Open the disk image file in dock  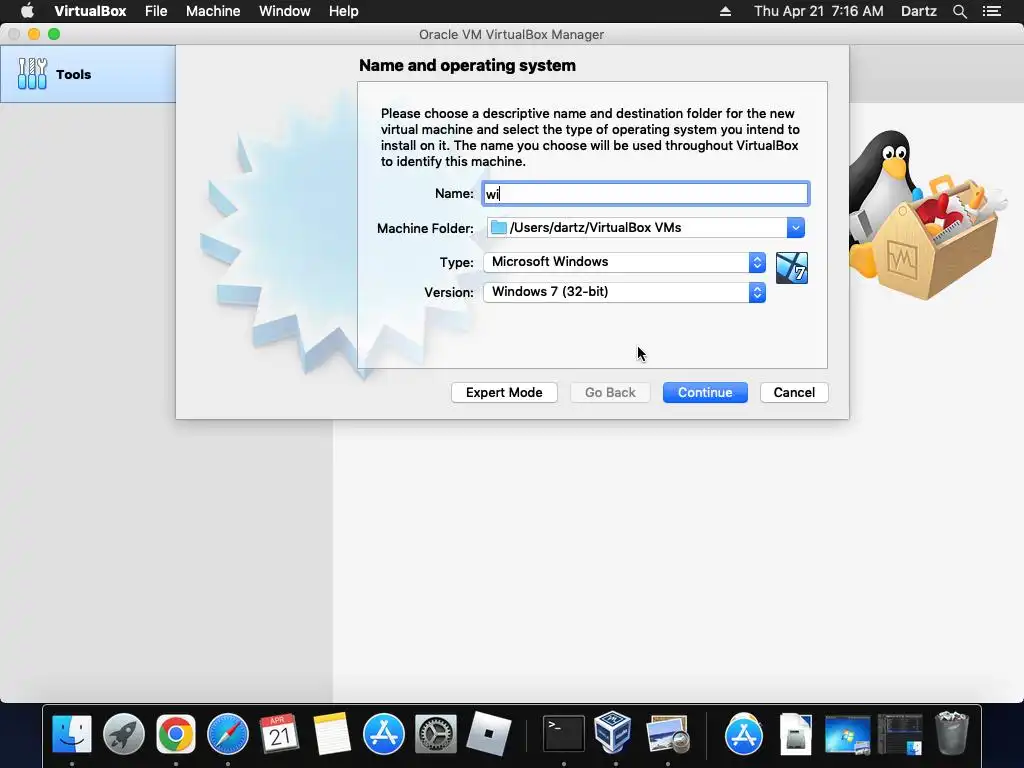tap(795, 734)
